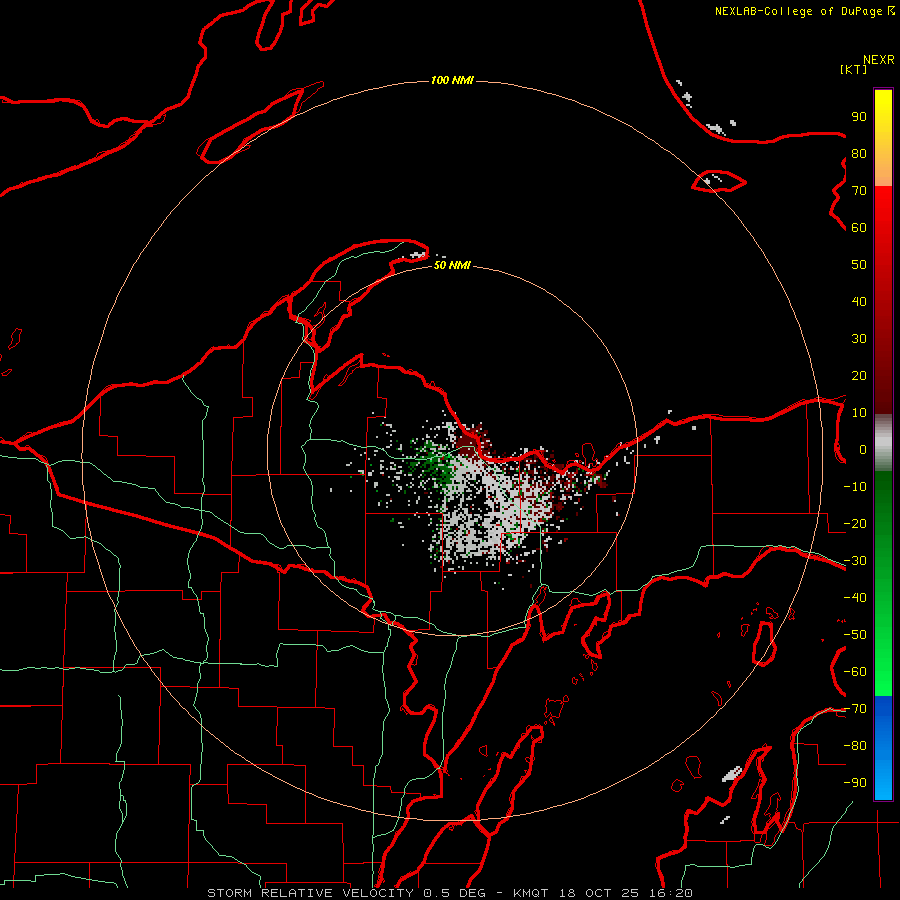Click the 50 NMI range ring label
The width and height of the screenshot is (900, 900).
tap(452, 265)
